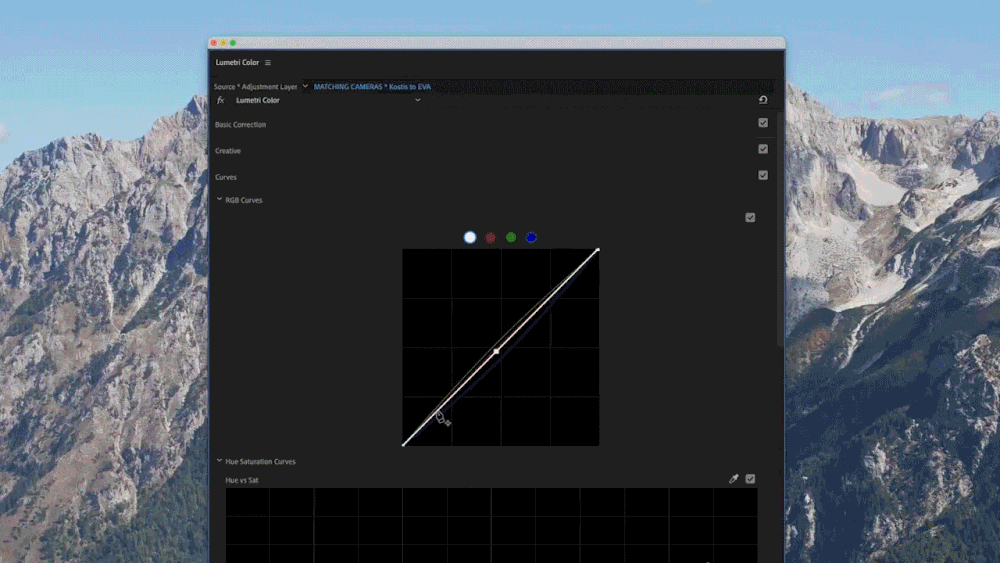Click the Lumetri Color panel title
The width and height of the screenshot is (1000, 563).
237,62
